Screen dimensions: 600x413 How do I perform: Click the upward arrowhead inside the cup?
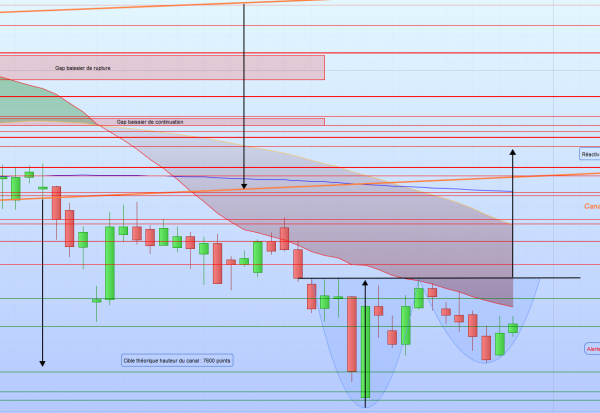[x=365, y=283]
